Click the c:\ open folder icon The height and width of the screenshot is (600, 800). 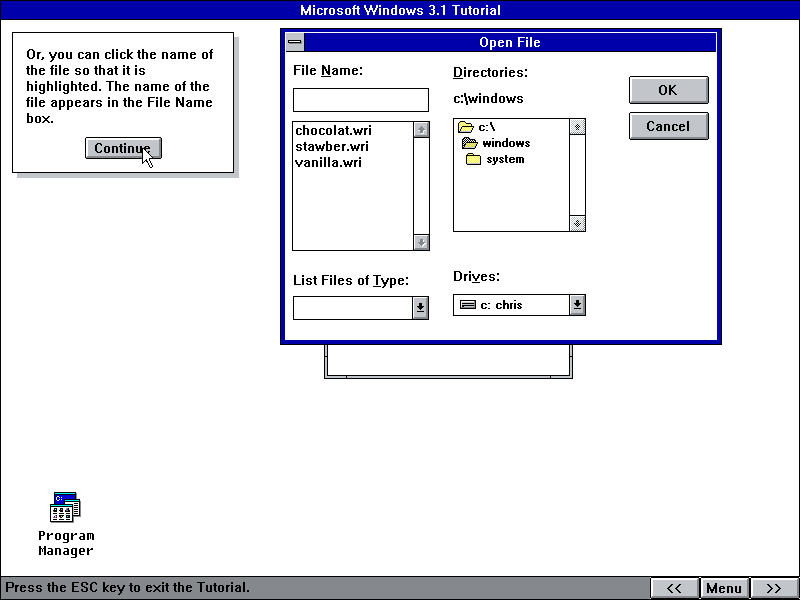465,127
